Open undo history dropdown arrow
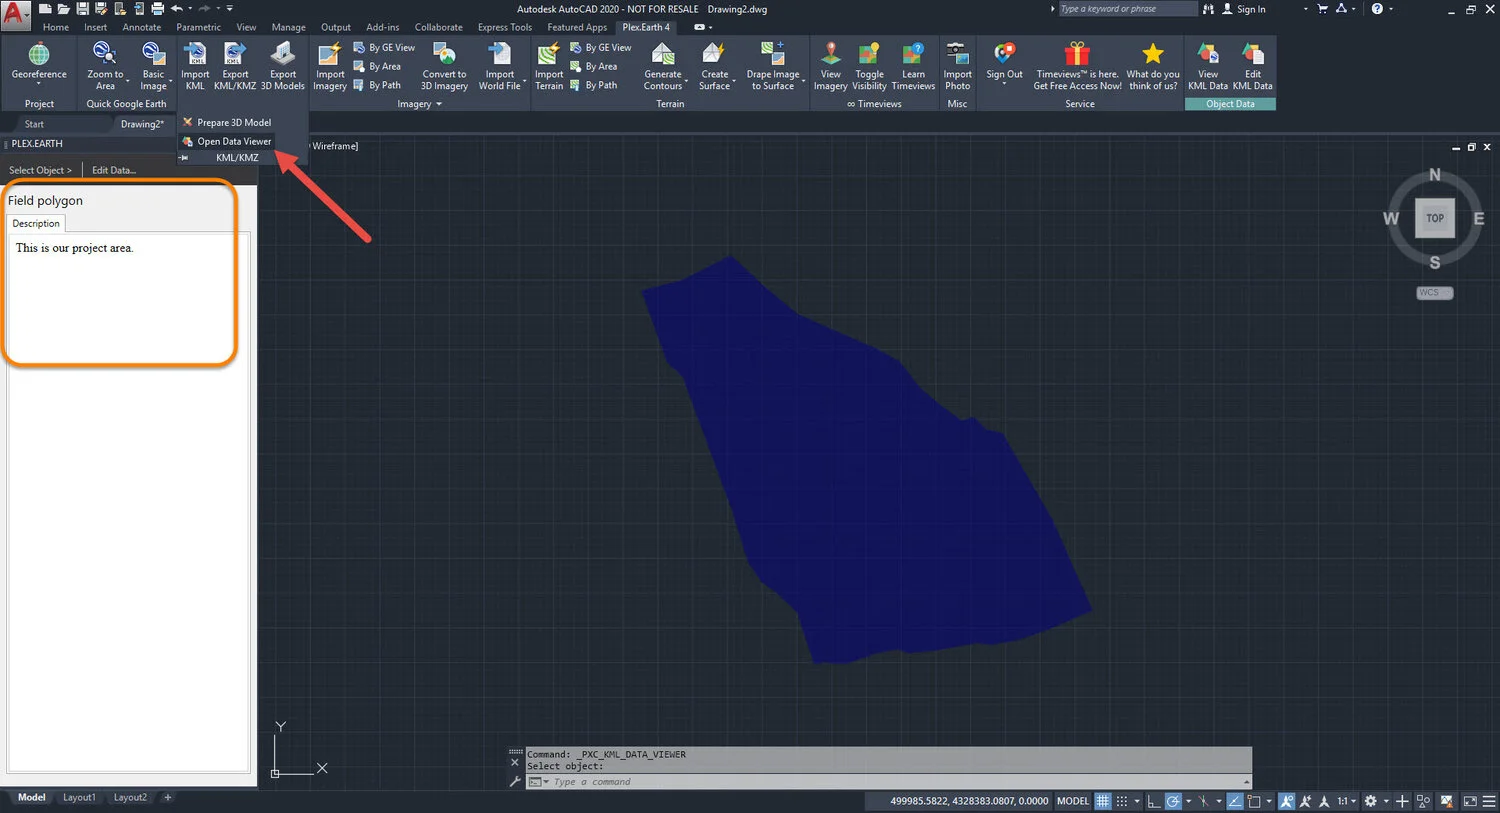Screen dimensions: 1500x813 (x=190, y=8)
